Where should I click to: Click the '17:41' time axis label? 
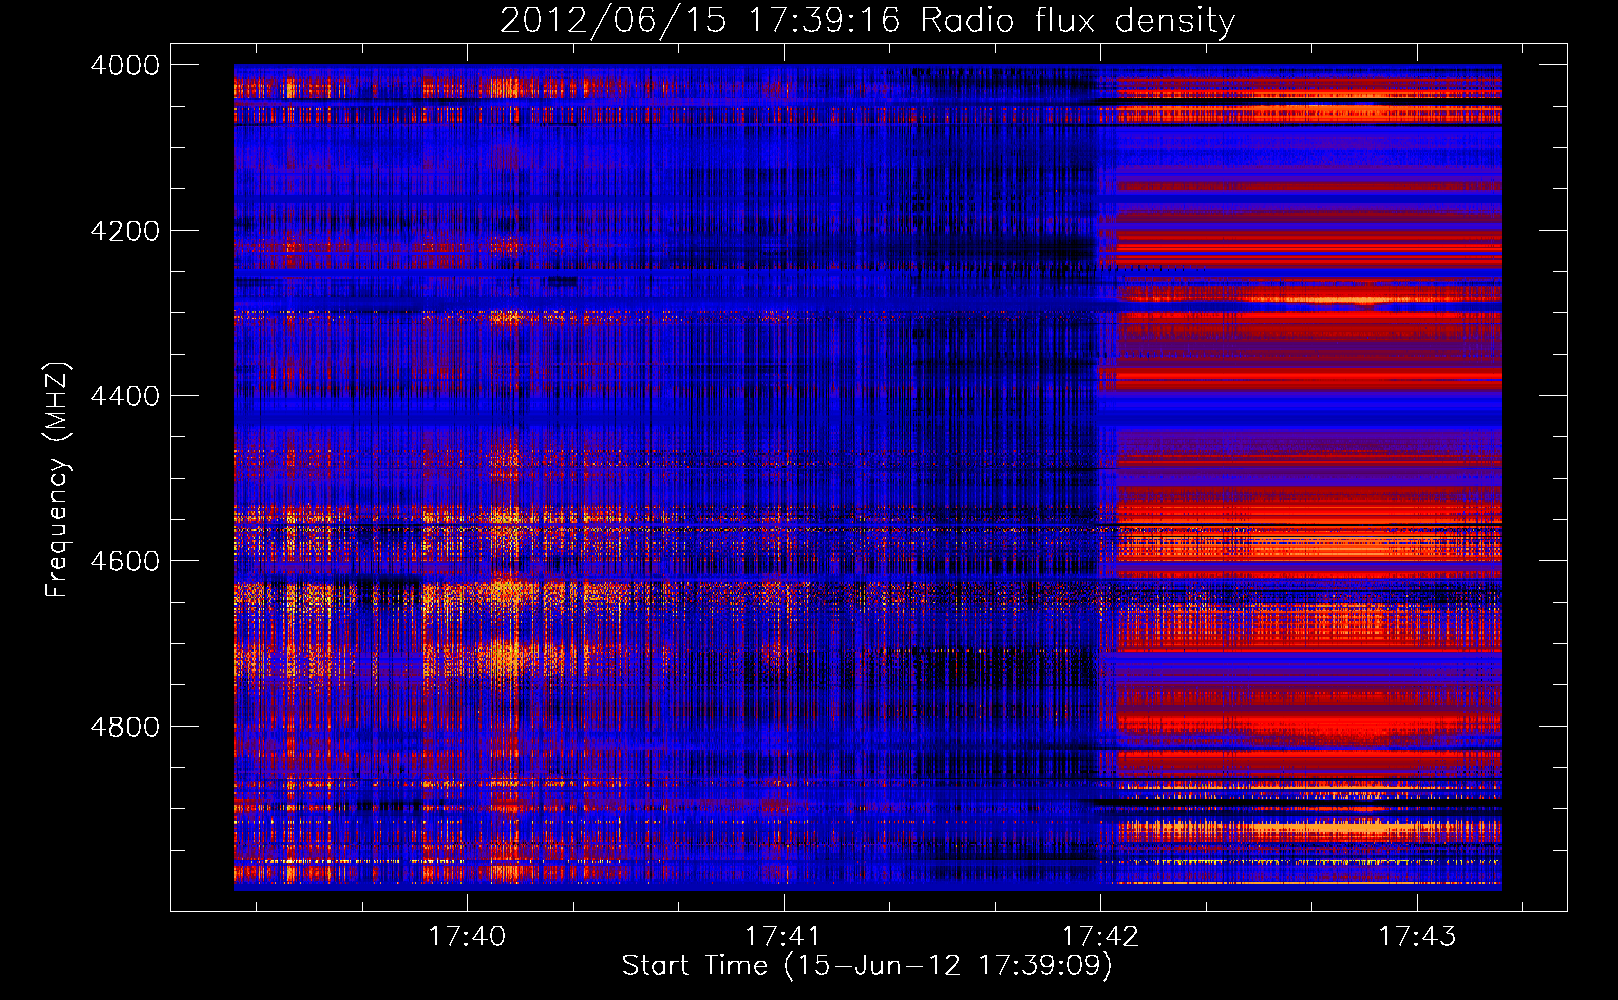pyautogui.click(x=783, y=936)
